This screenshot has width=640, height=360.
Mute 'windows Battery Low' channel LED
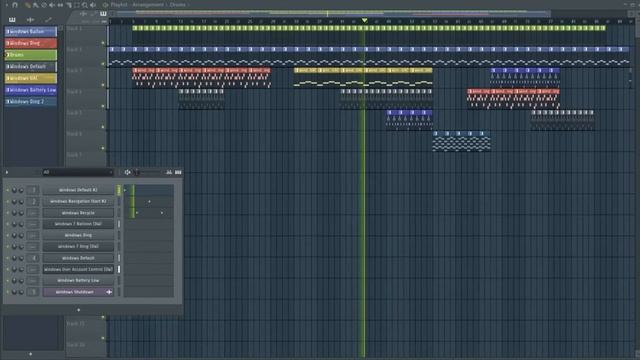coord(7,281)
